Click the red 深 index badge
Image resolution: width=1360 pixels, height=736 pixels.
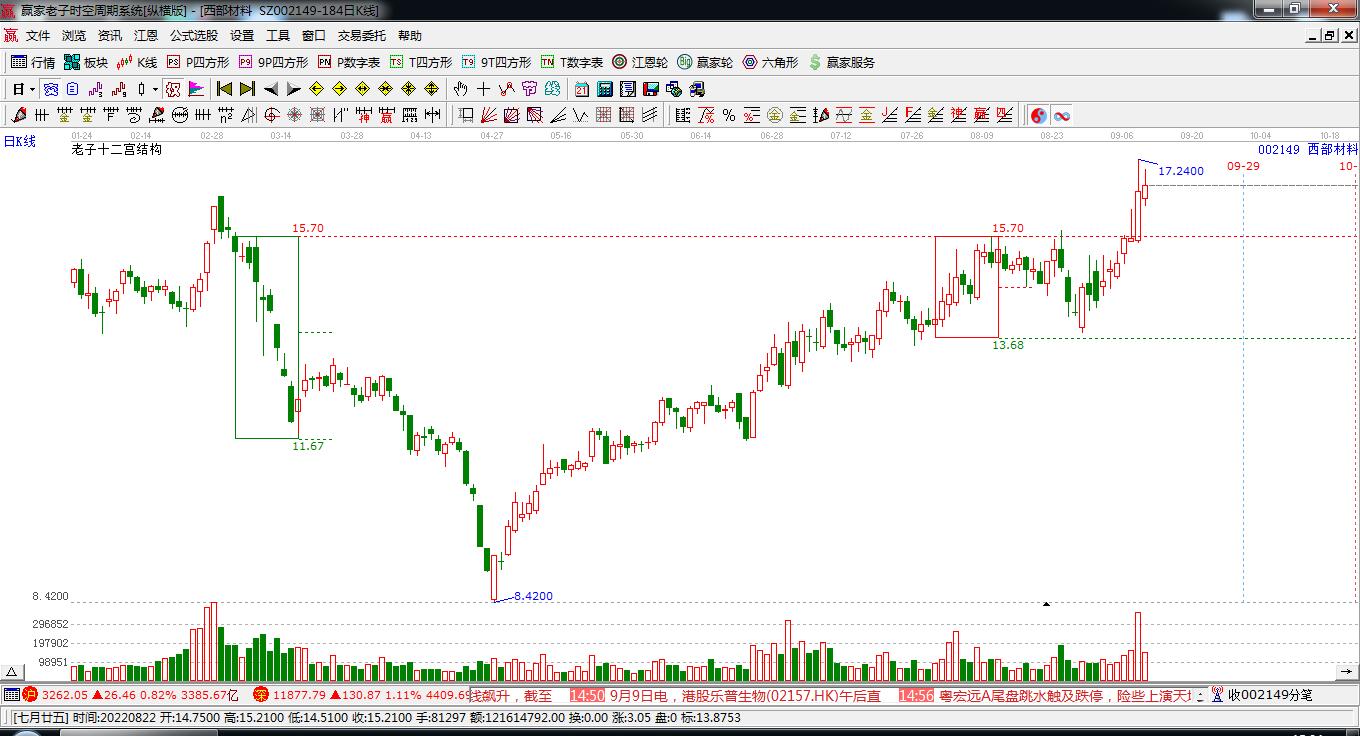(x=261, y=694)
